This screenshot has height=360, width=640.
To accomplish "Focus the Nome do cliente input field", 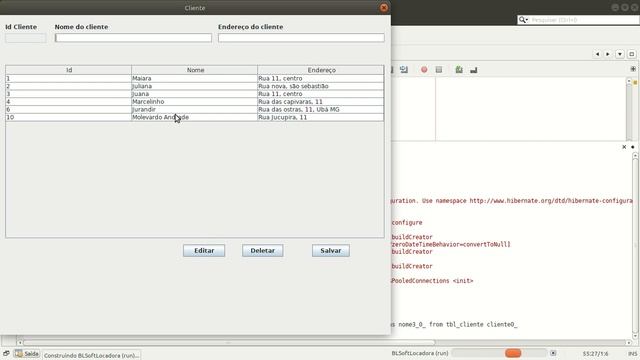I will pos(133,38).
